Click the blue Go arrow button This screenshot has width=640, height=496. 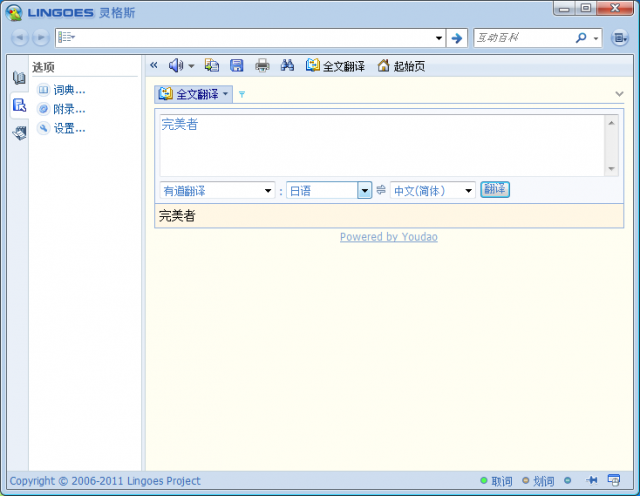(457, 38)
